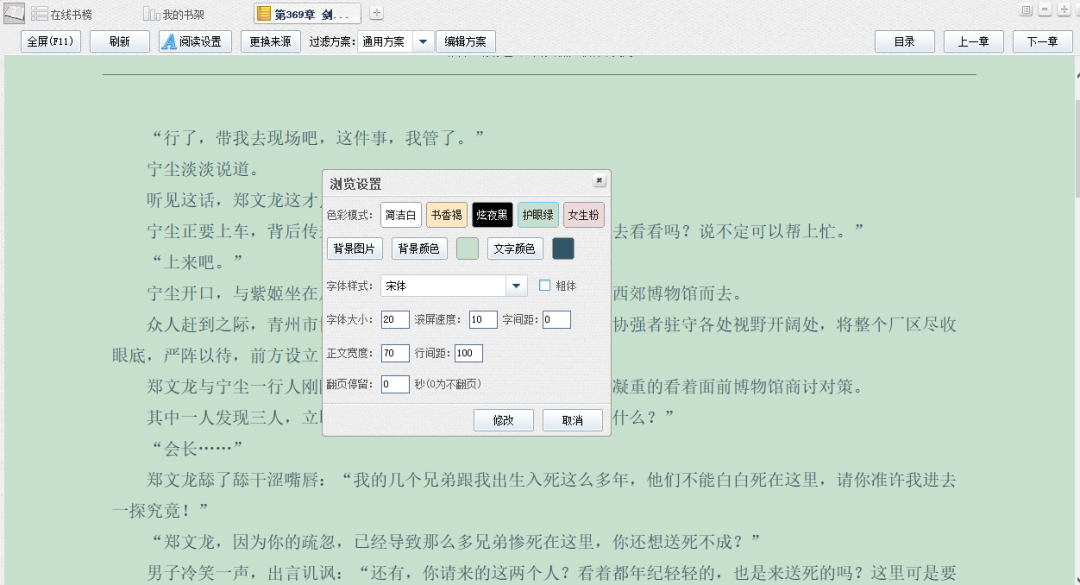Click 编辑方案 edit scheme button
The image size is (1080, 585).
tap(465, 41)
